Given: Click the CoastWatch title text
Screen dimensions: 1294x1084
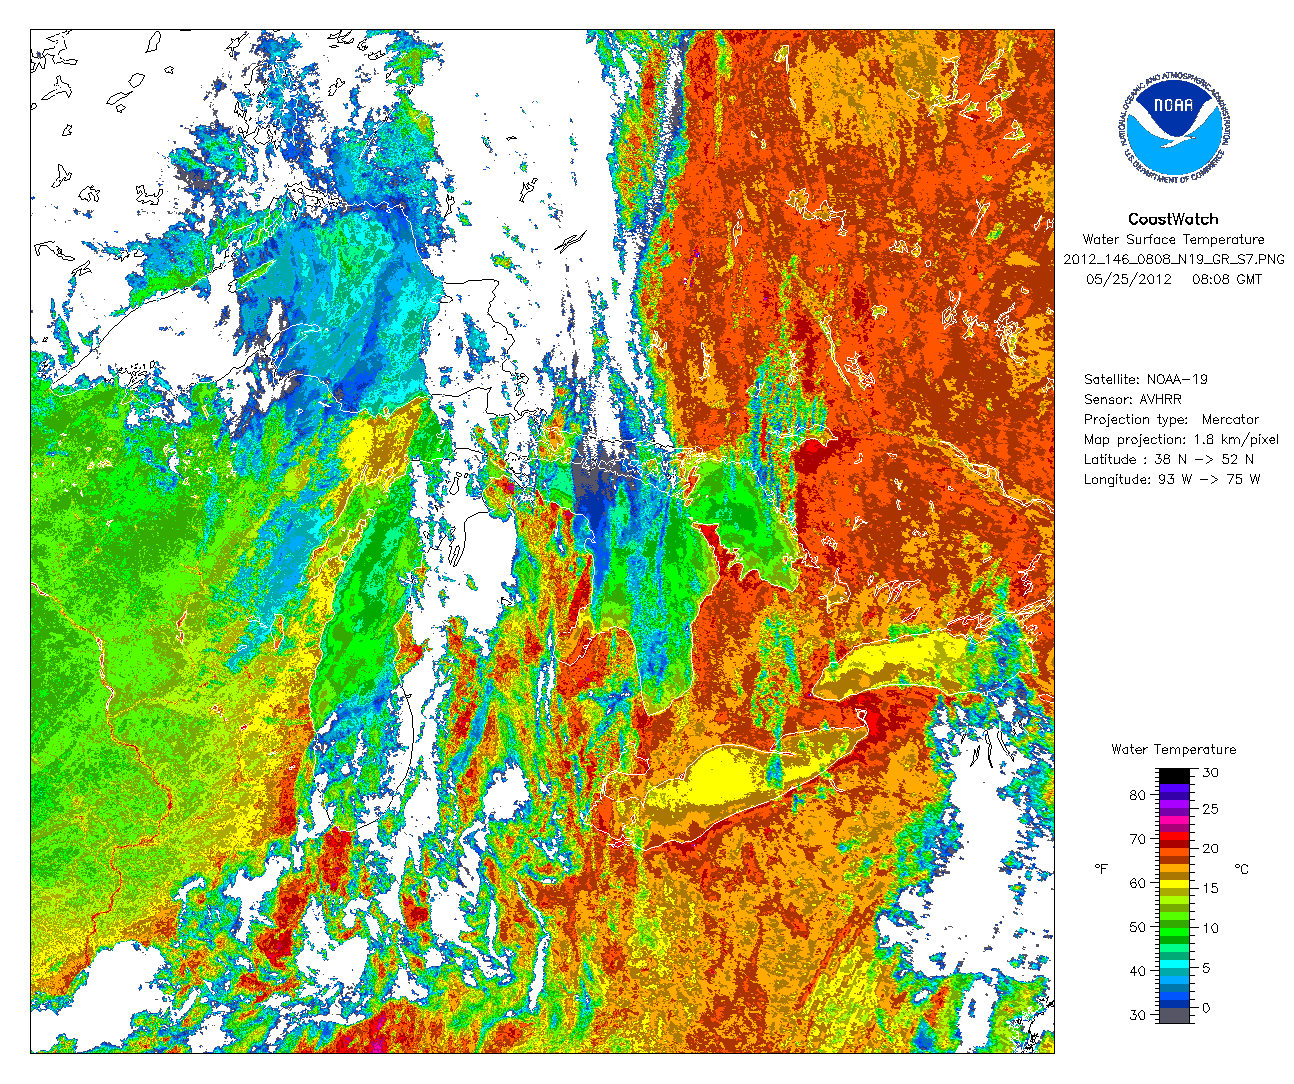Looking at the screenshot, I should 1173,219.
